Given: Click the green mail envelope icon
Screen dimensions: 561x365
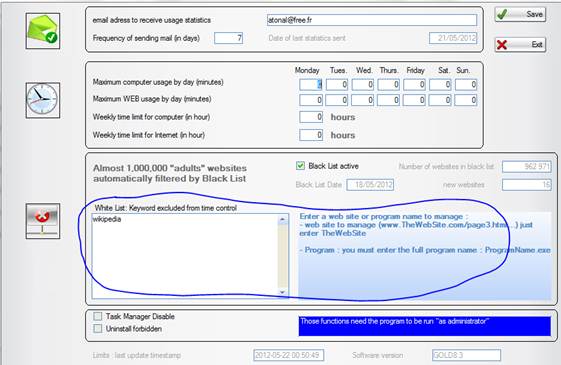Looking at the screenshot, I should 43,31.
